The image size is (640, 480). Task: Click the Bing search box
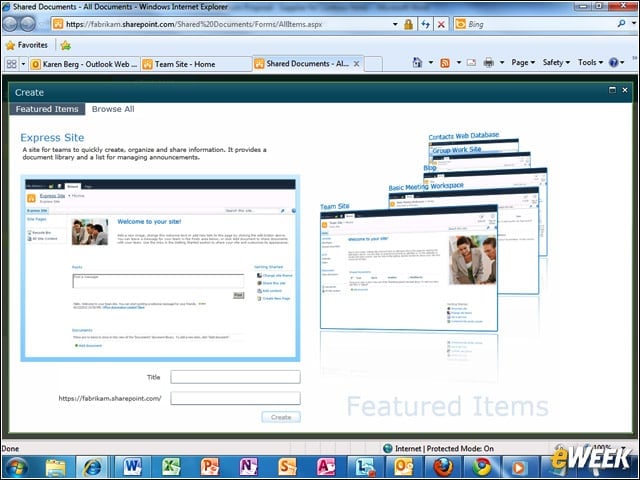[539, 24]
